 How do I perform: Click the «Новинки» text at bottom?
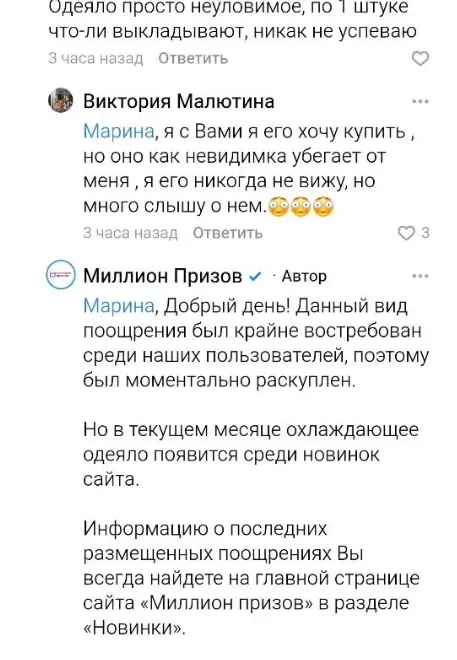(x=134, y=628)
